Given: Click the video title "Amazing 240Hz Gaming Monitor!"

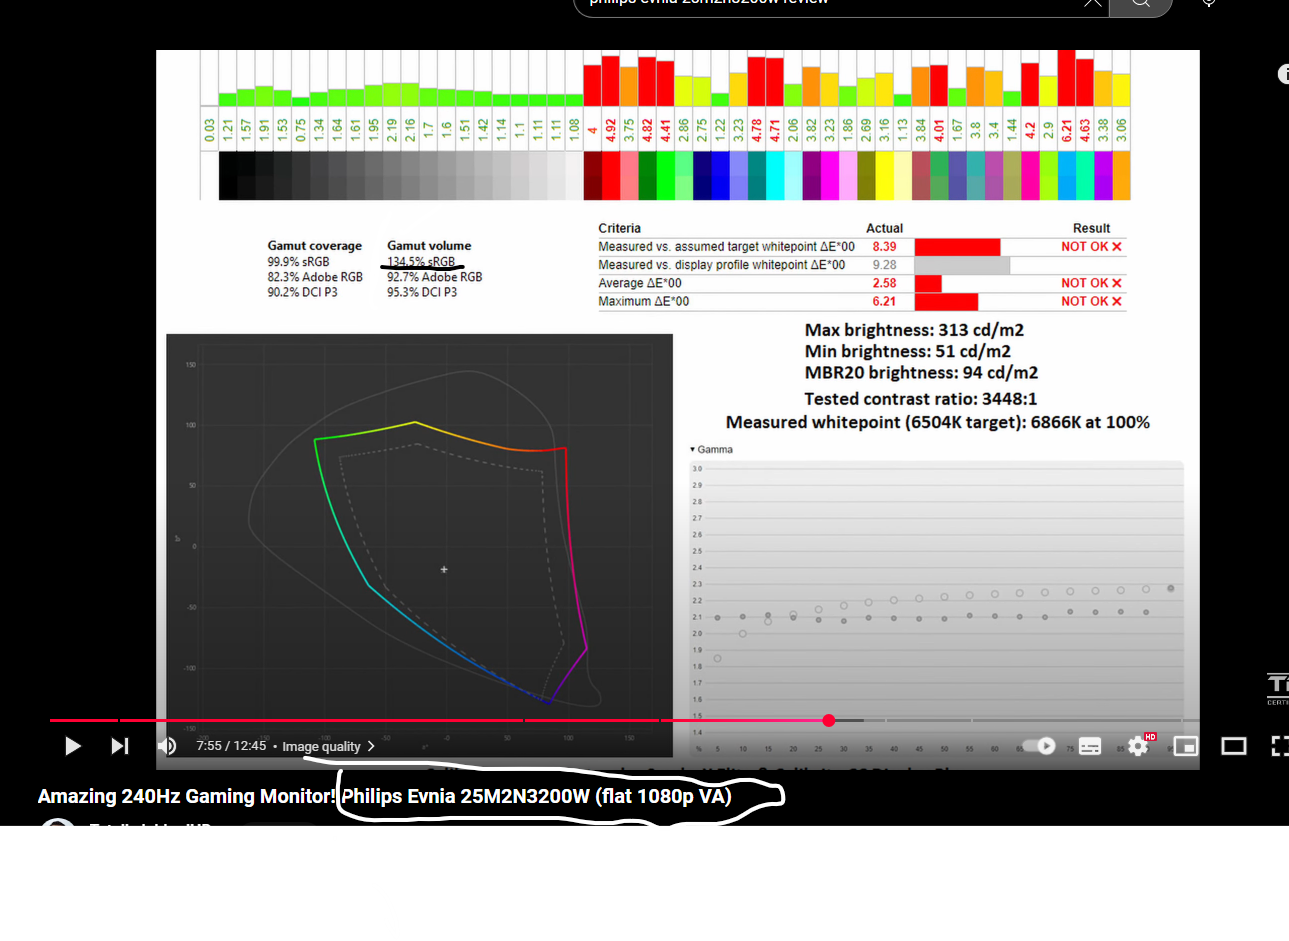Looking at the screenshot, I should click(x=187, y=796).
